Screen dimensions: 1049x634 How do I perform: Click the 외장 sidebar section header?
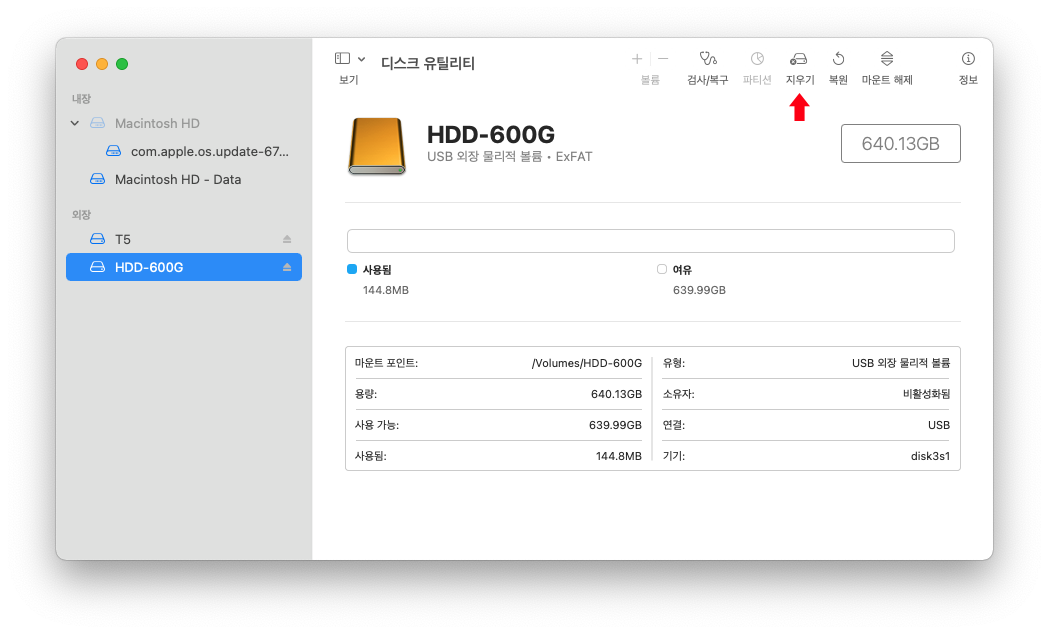point(81,215)
